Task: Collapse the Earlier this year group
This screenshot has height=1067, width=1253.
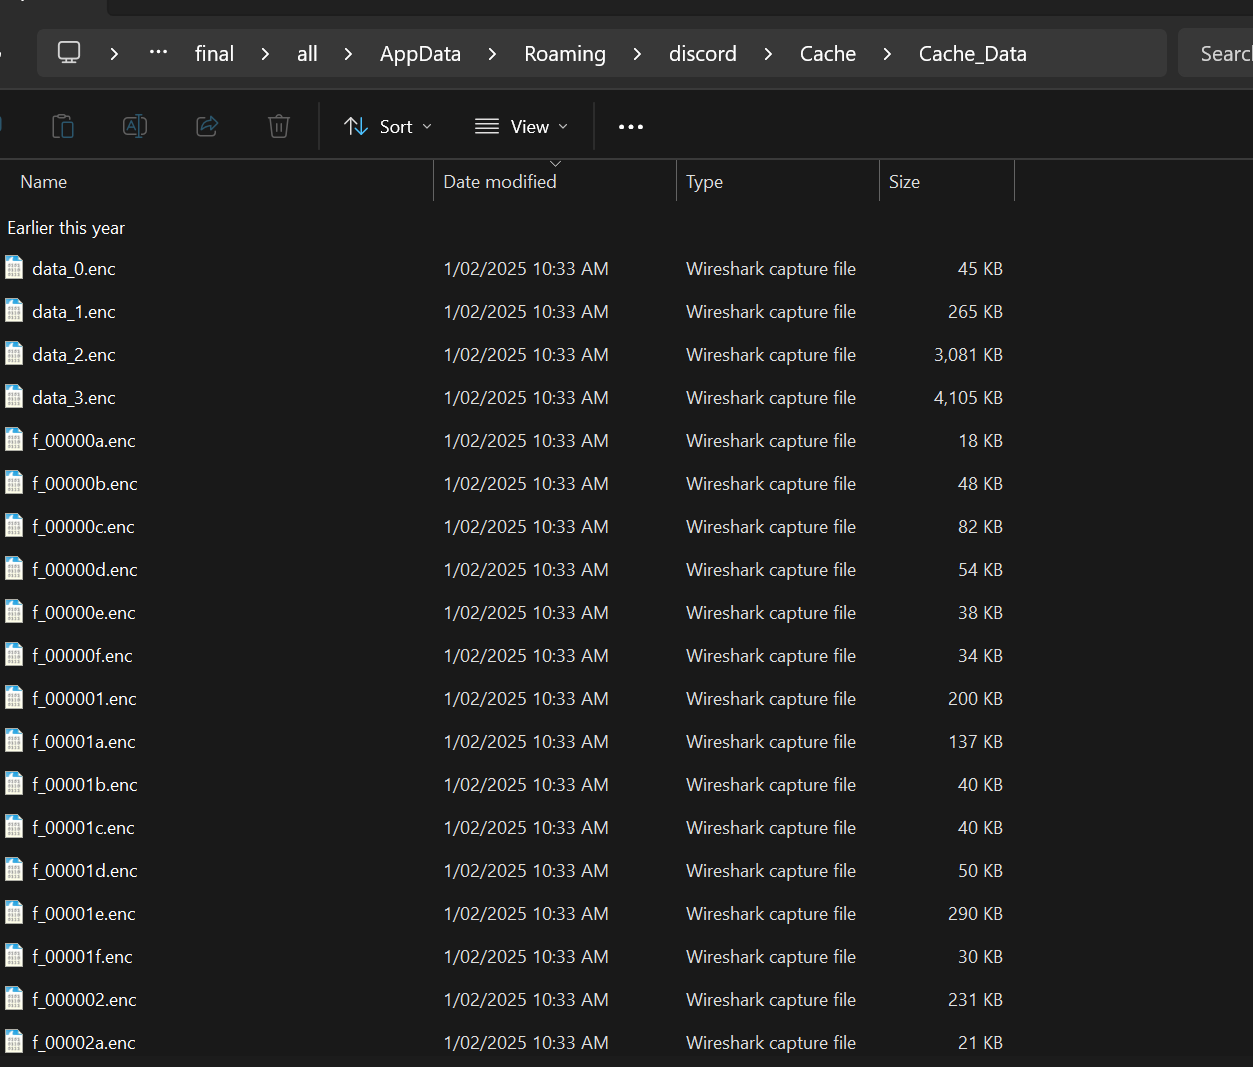Action: coord(66,228)
